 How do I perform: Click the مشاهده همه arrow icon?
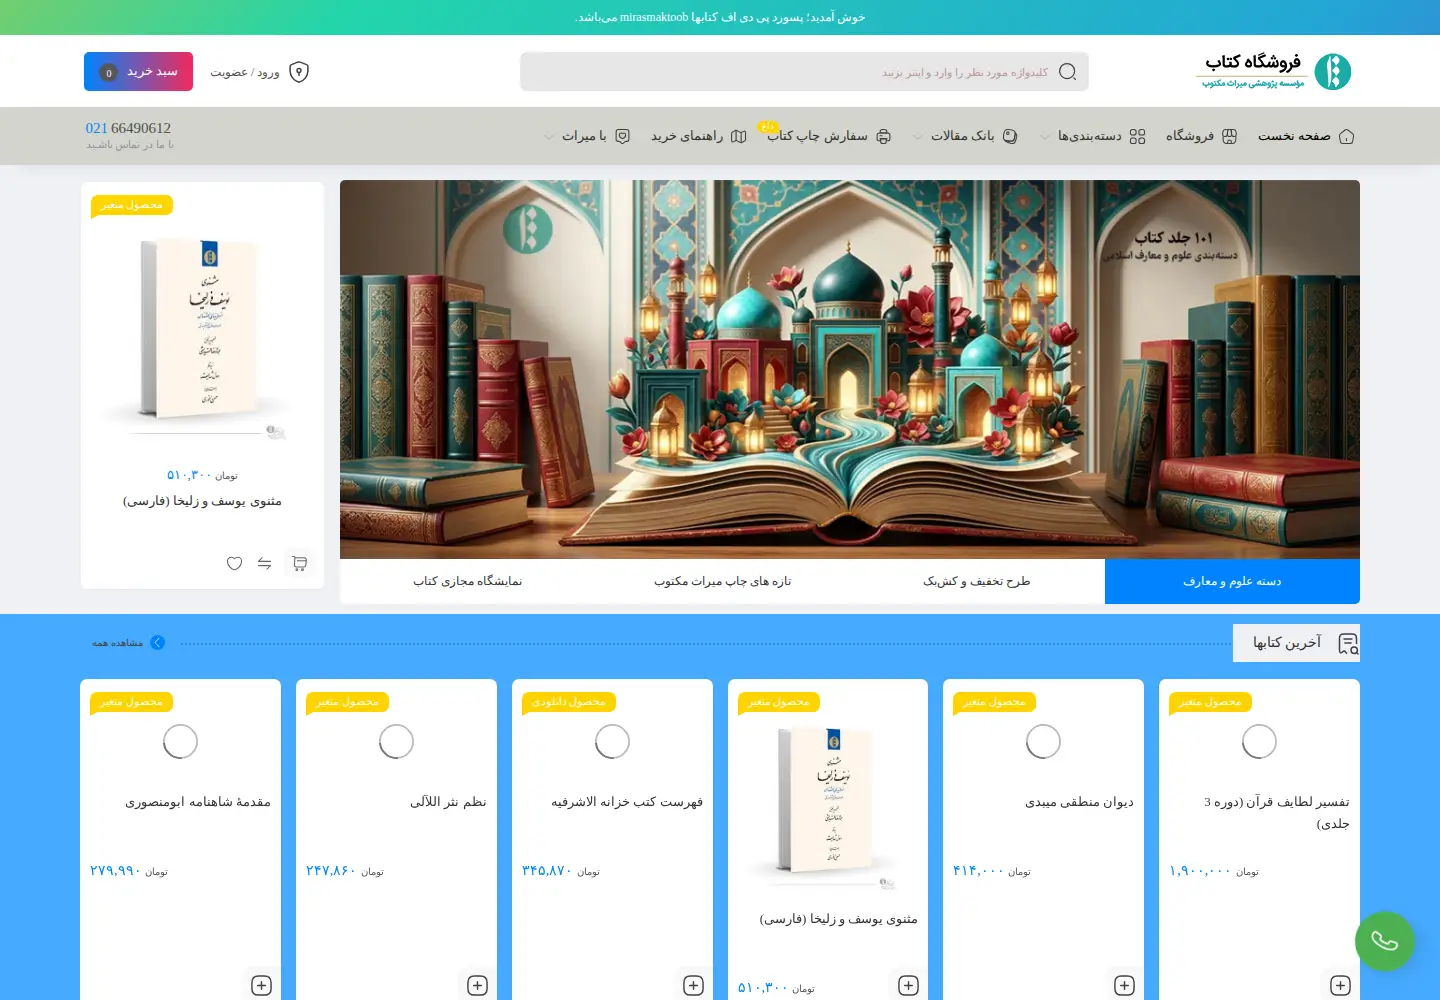(157, 643)
